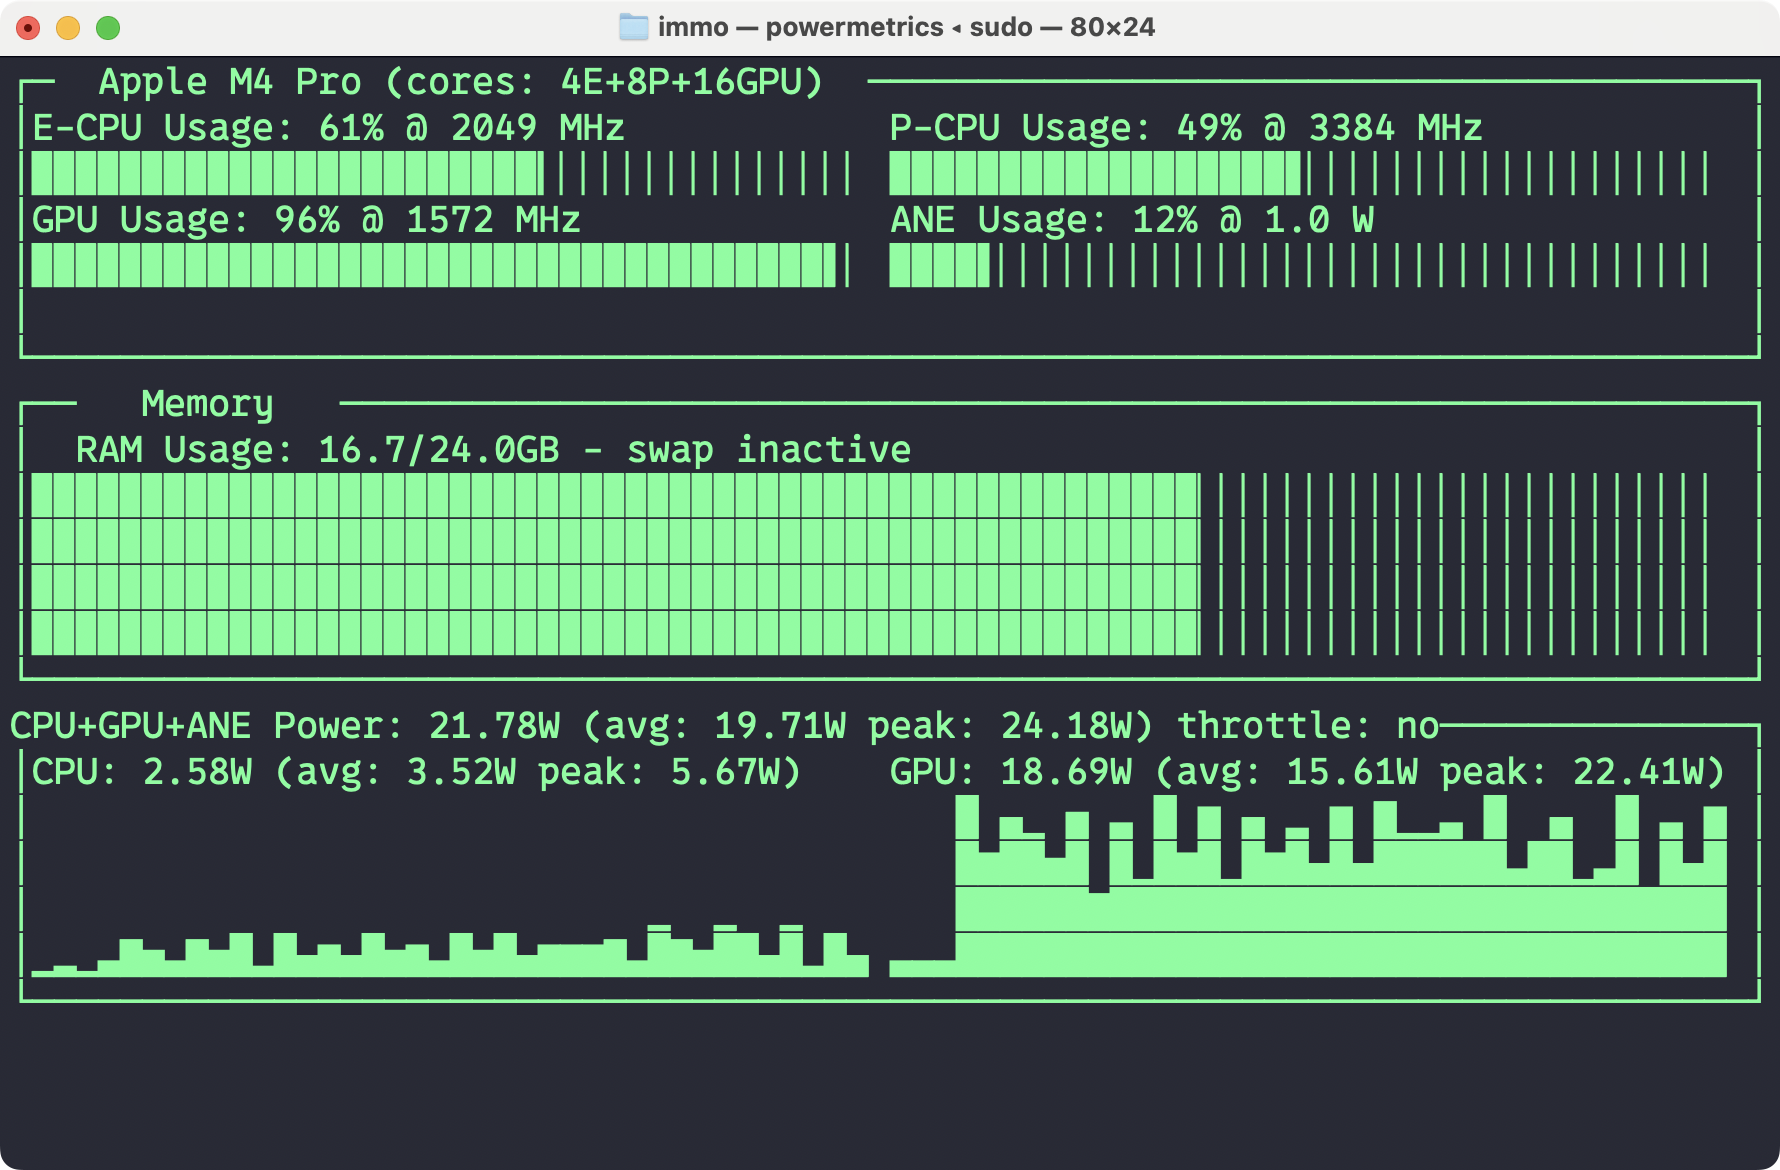Click the 'Memory' section heading
Screen dimensions: 1780x1170
coord(207,404)
